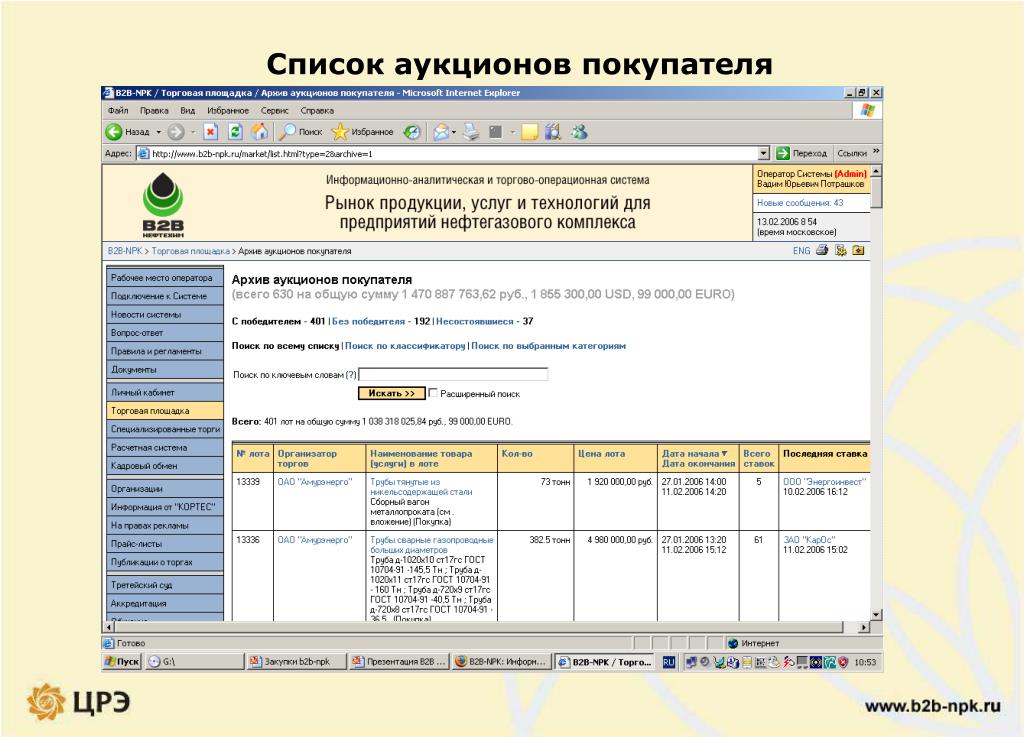This screenshot has height=737, width=1024.
Task: Switch to Презентация B2B taskbar window
Action: pos(398,662)
